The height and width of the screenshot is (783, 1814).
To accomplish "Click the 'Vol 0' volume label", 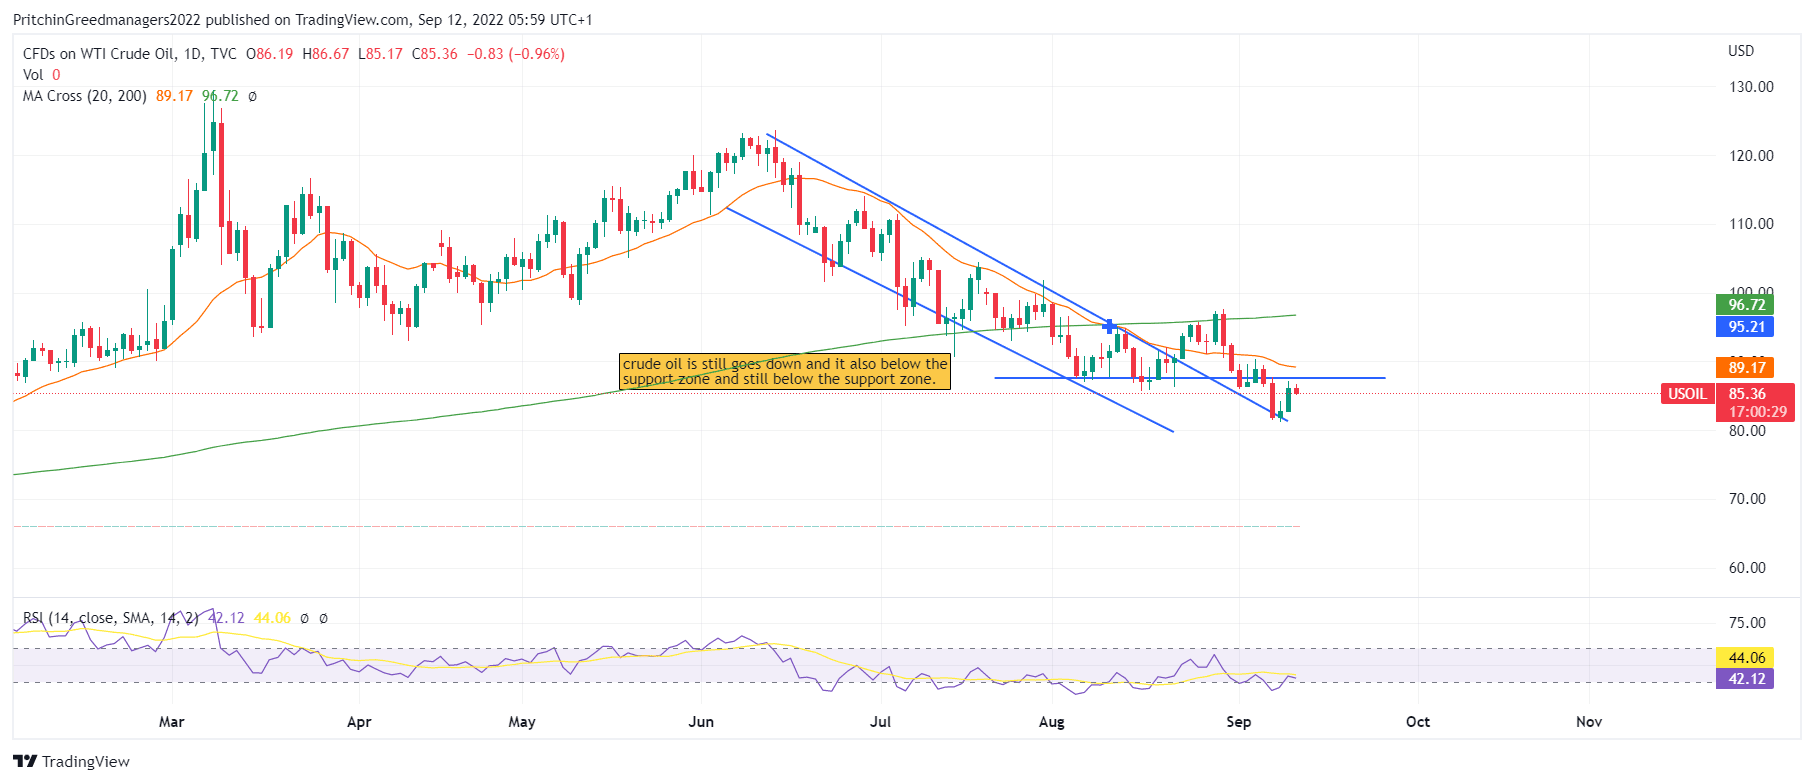I will click(x=42, y=75).
